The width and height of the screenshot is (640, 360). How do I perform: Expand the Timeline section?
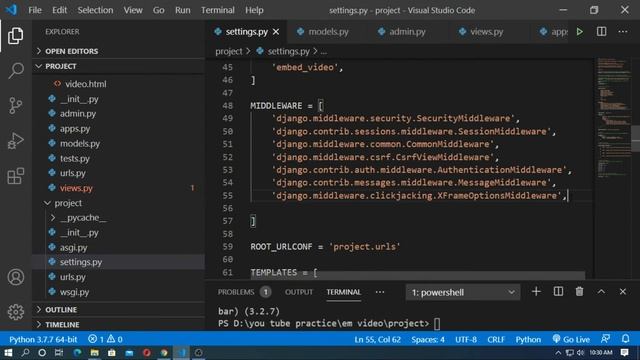(118, 324)
